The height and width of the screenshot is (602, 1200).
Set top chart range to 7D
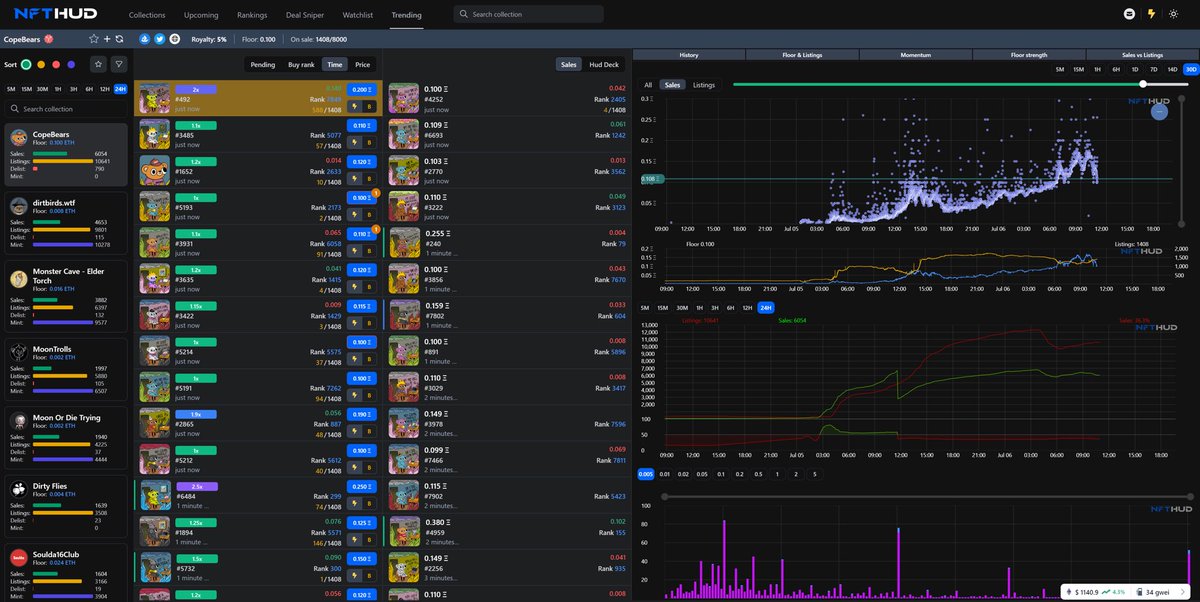coord(1153,69)
